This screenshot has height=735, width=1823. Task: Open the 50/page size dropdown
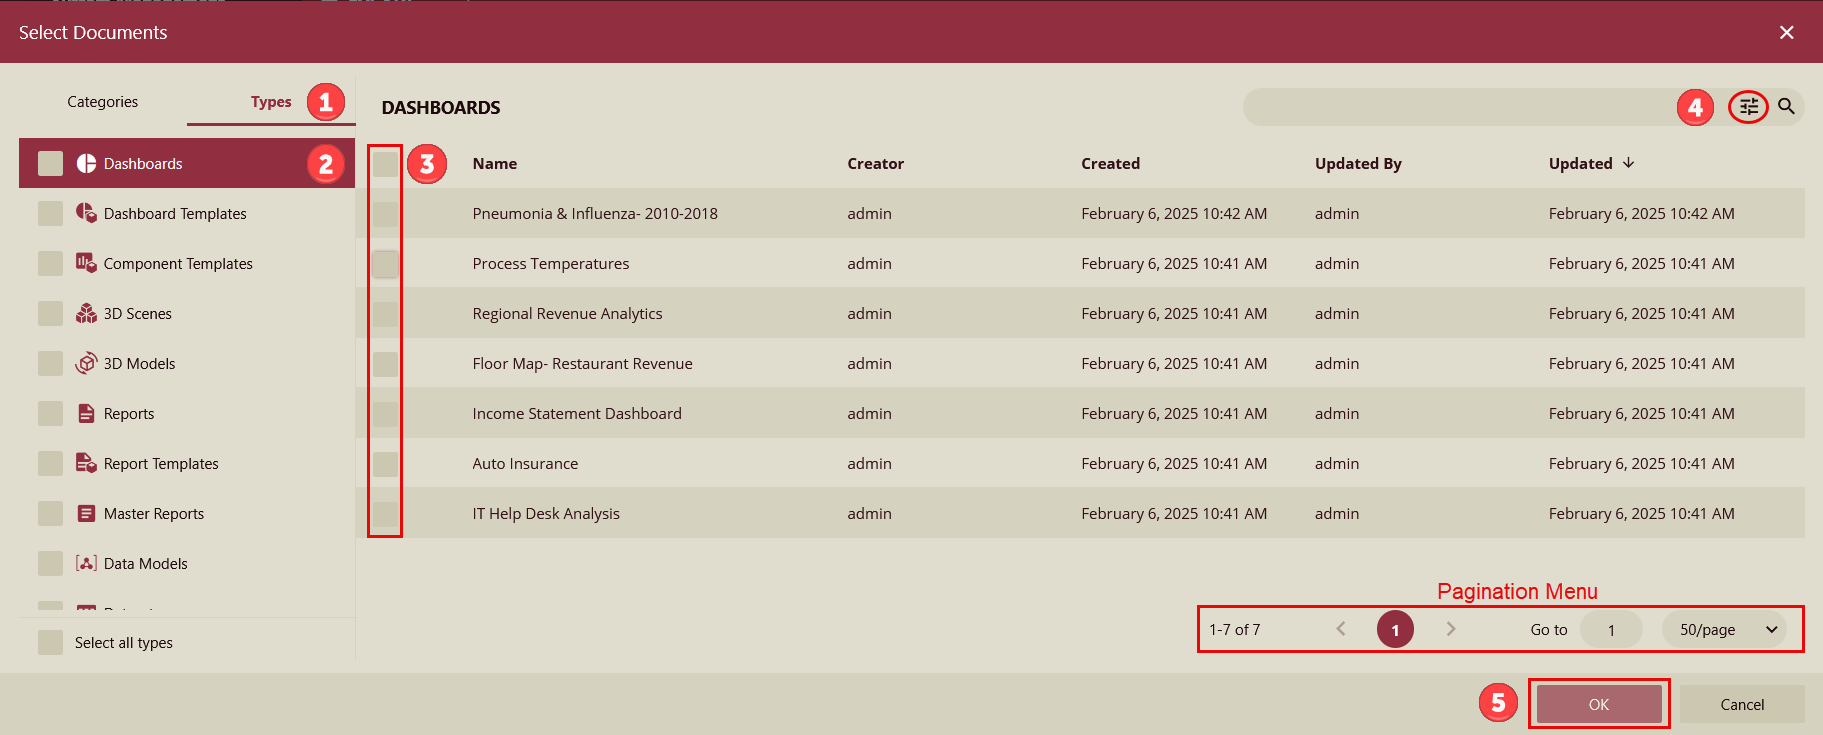(x=1724, y=630)
